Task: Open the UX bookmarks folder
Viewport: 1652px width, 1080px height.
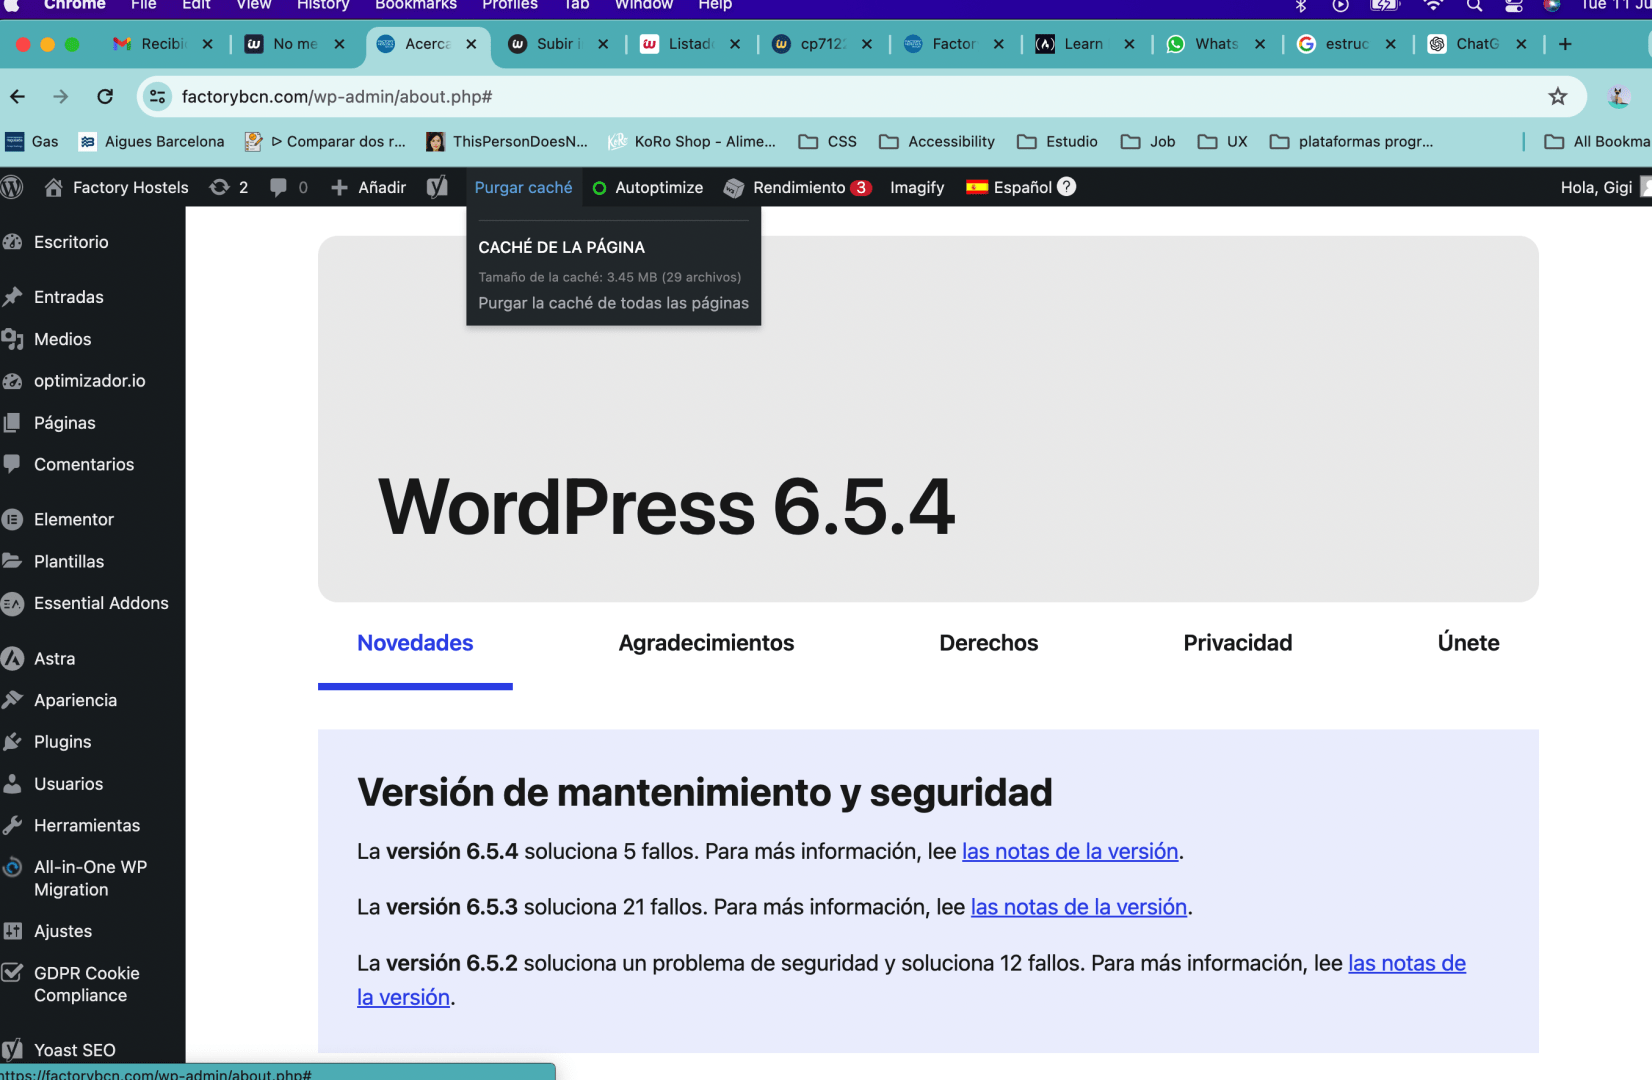Action: point(1223,141)
